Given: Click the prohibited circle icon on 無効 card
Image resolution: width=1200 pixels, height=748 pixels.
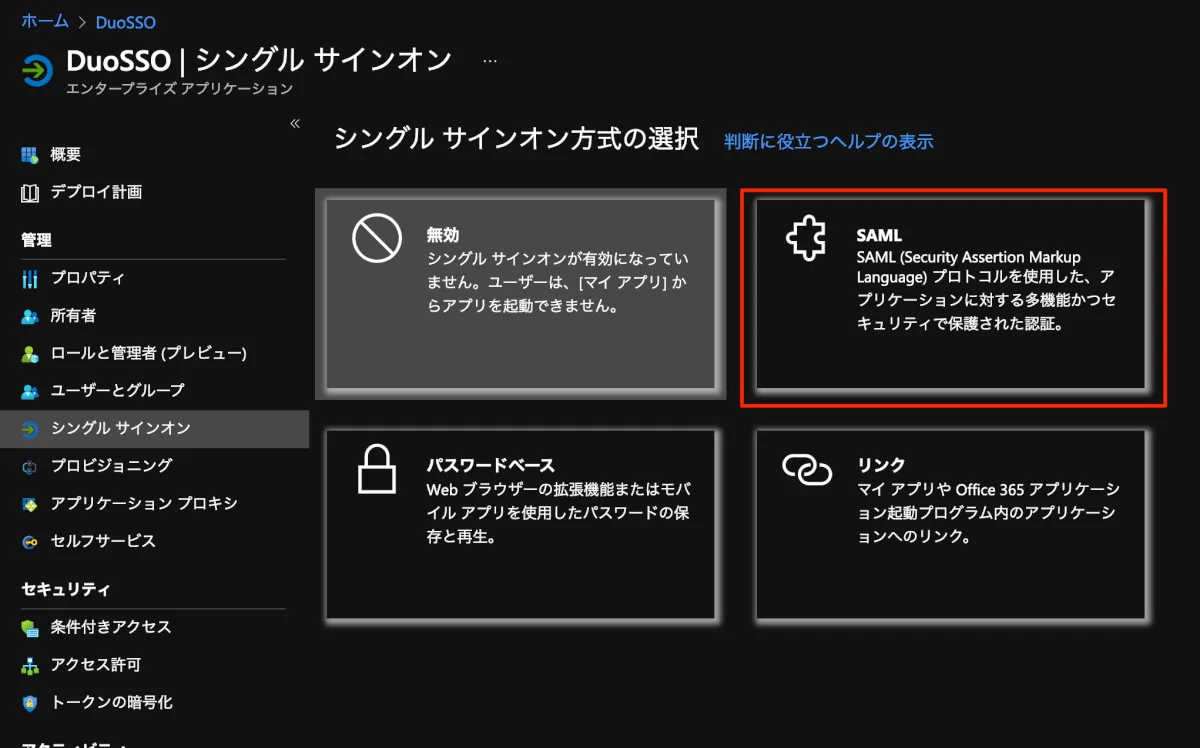Looking at the screenshot, I should [x=376, y=239].
